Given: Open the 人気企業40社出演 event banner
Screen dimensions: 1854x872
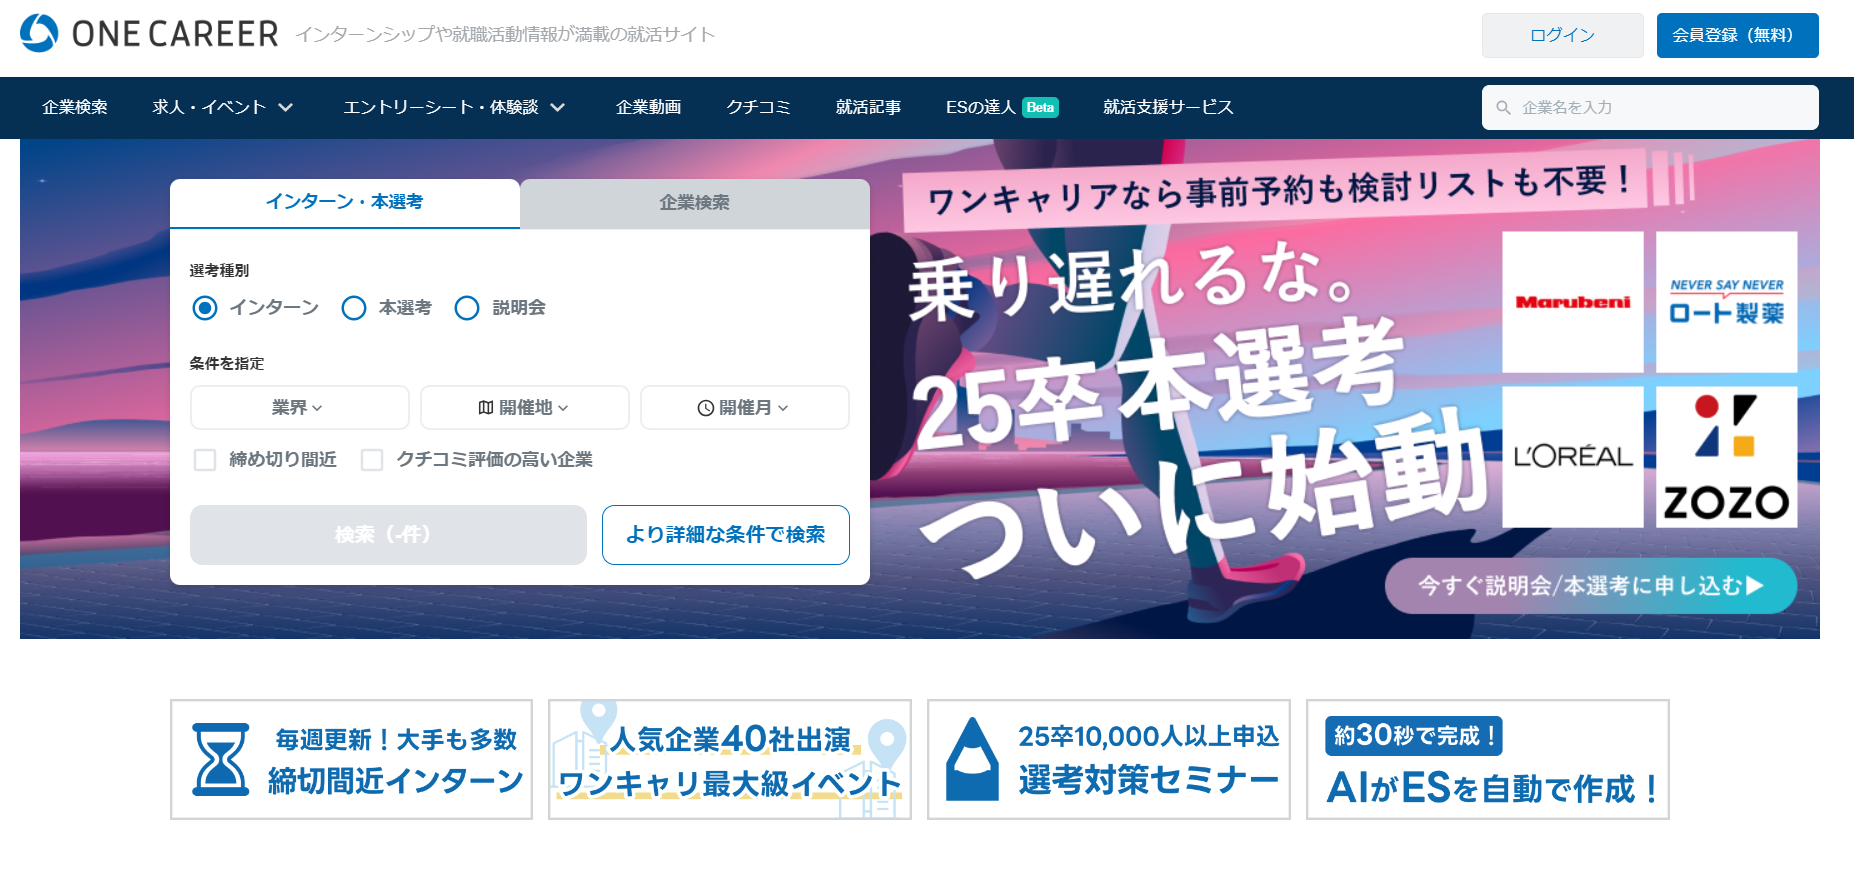Looking at the screenshot, I should [x=730, y=760].
